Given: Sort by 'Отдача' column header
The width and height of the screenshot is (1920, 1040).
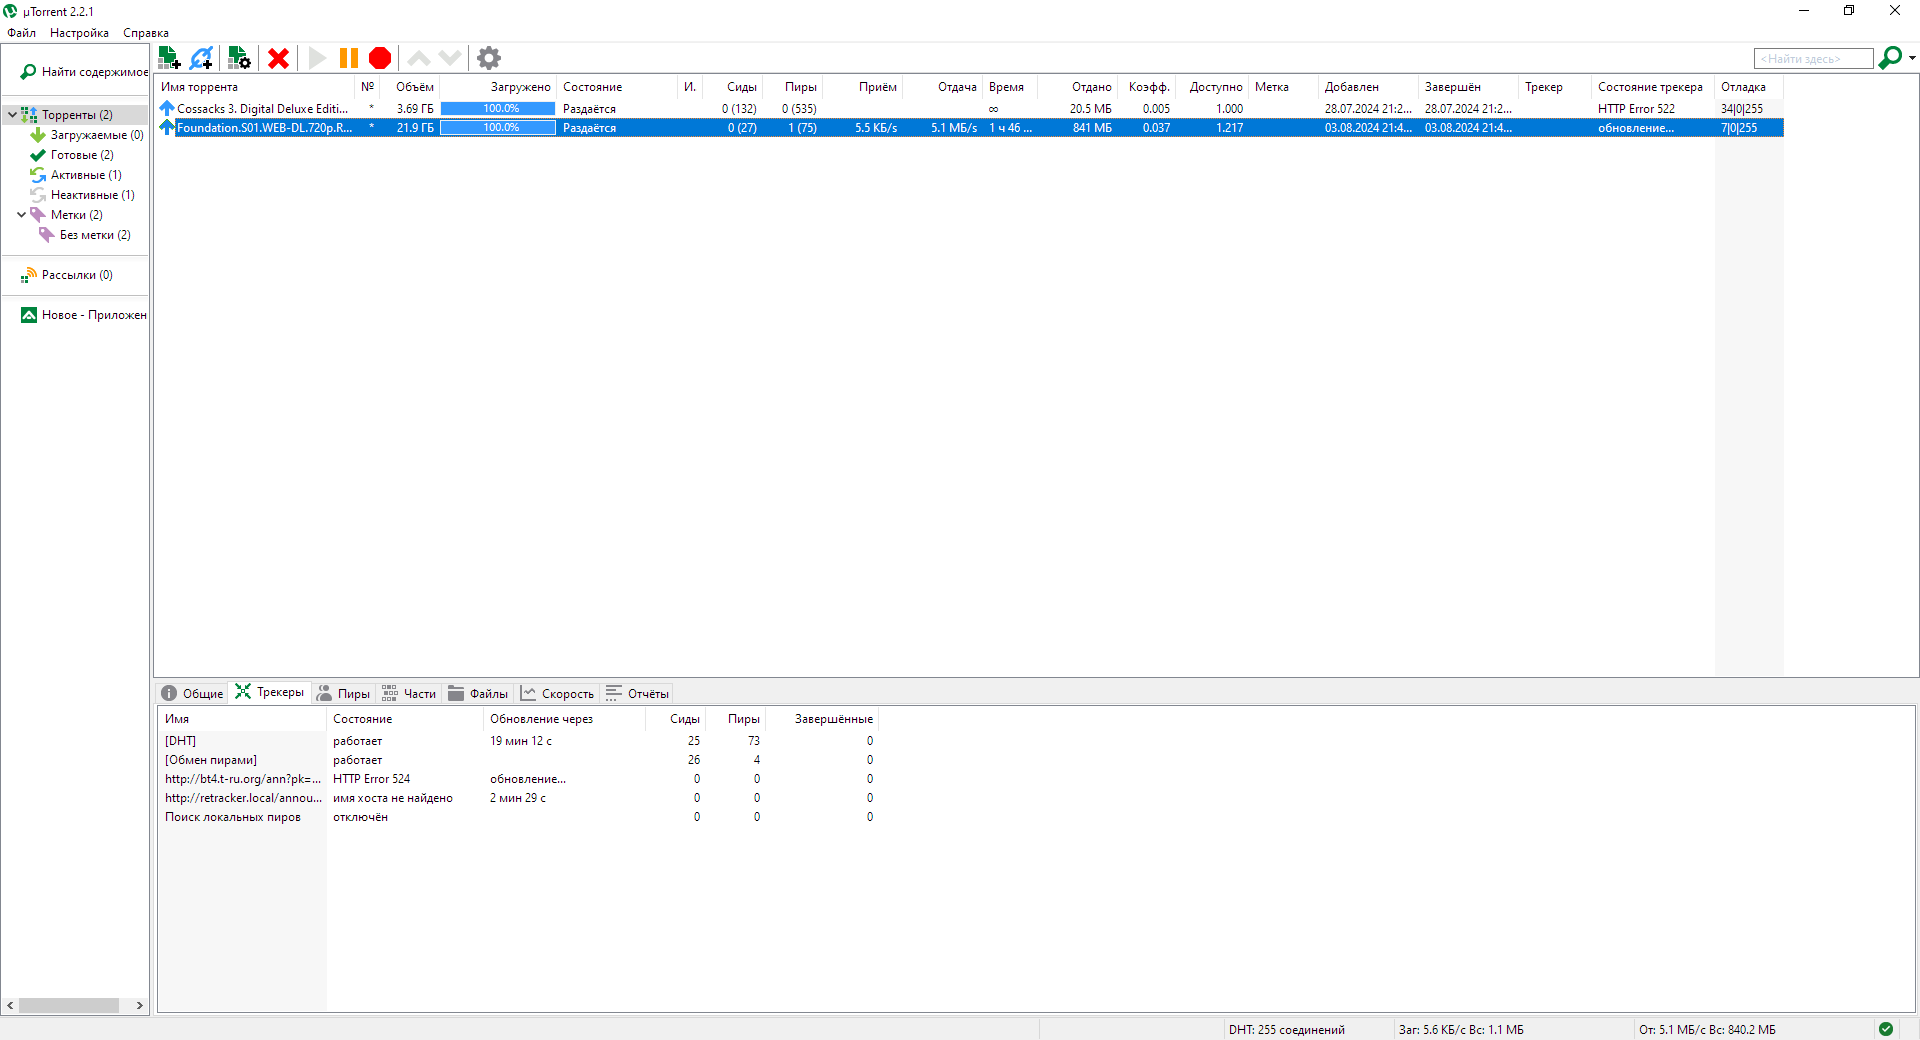Looking at the screenshot, I should (x=943, y=87).
